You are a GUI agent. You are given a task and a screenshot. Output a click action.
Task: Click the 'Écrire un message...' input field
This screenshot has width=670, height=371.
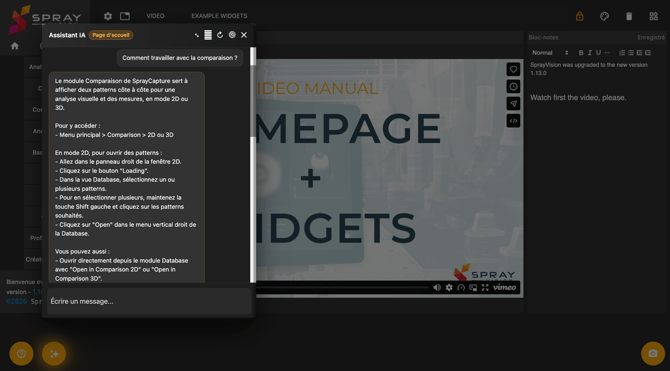(x=149, y=301)
